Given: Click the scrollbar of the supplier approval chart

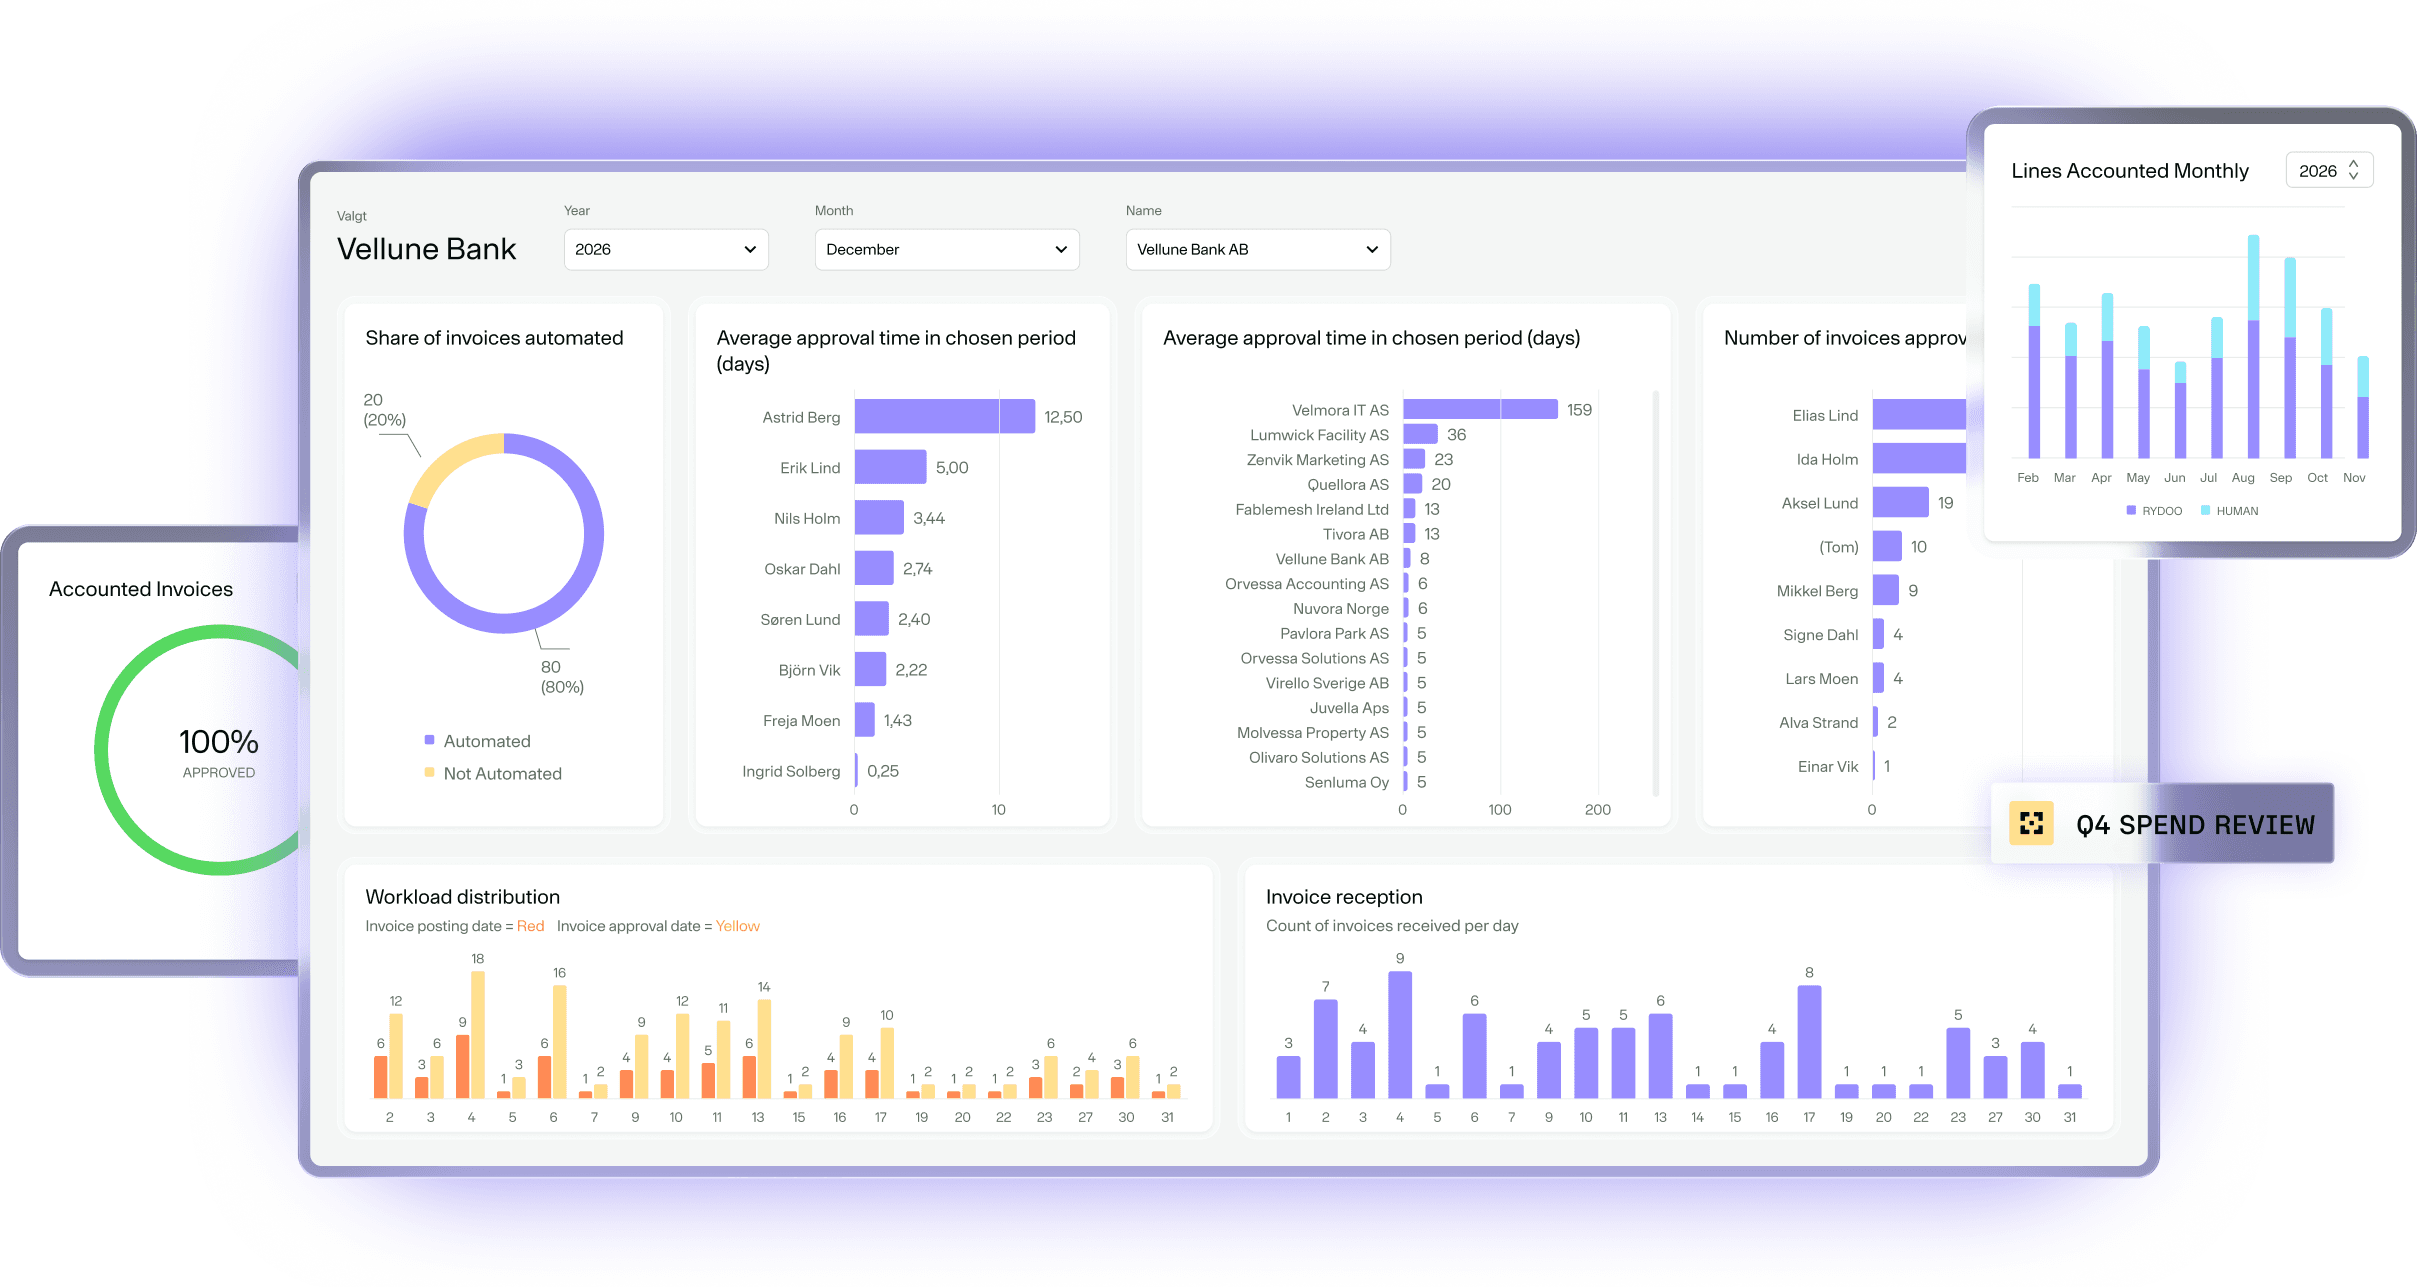Looking at the screenshot, I should click(x=1656, y=592).
